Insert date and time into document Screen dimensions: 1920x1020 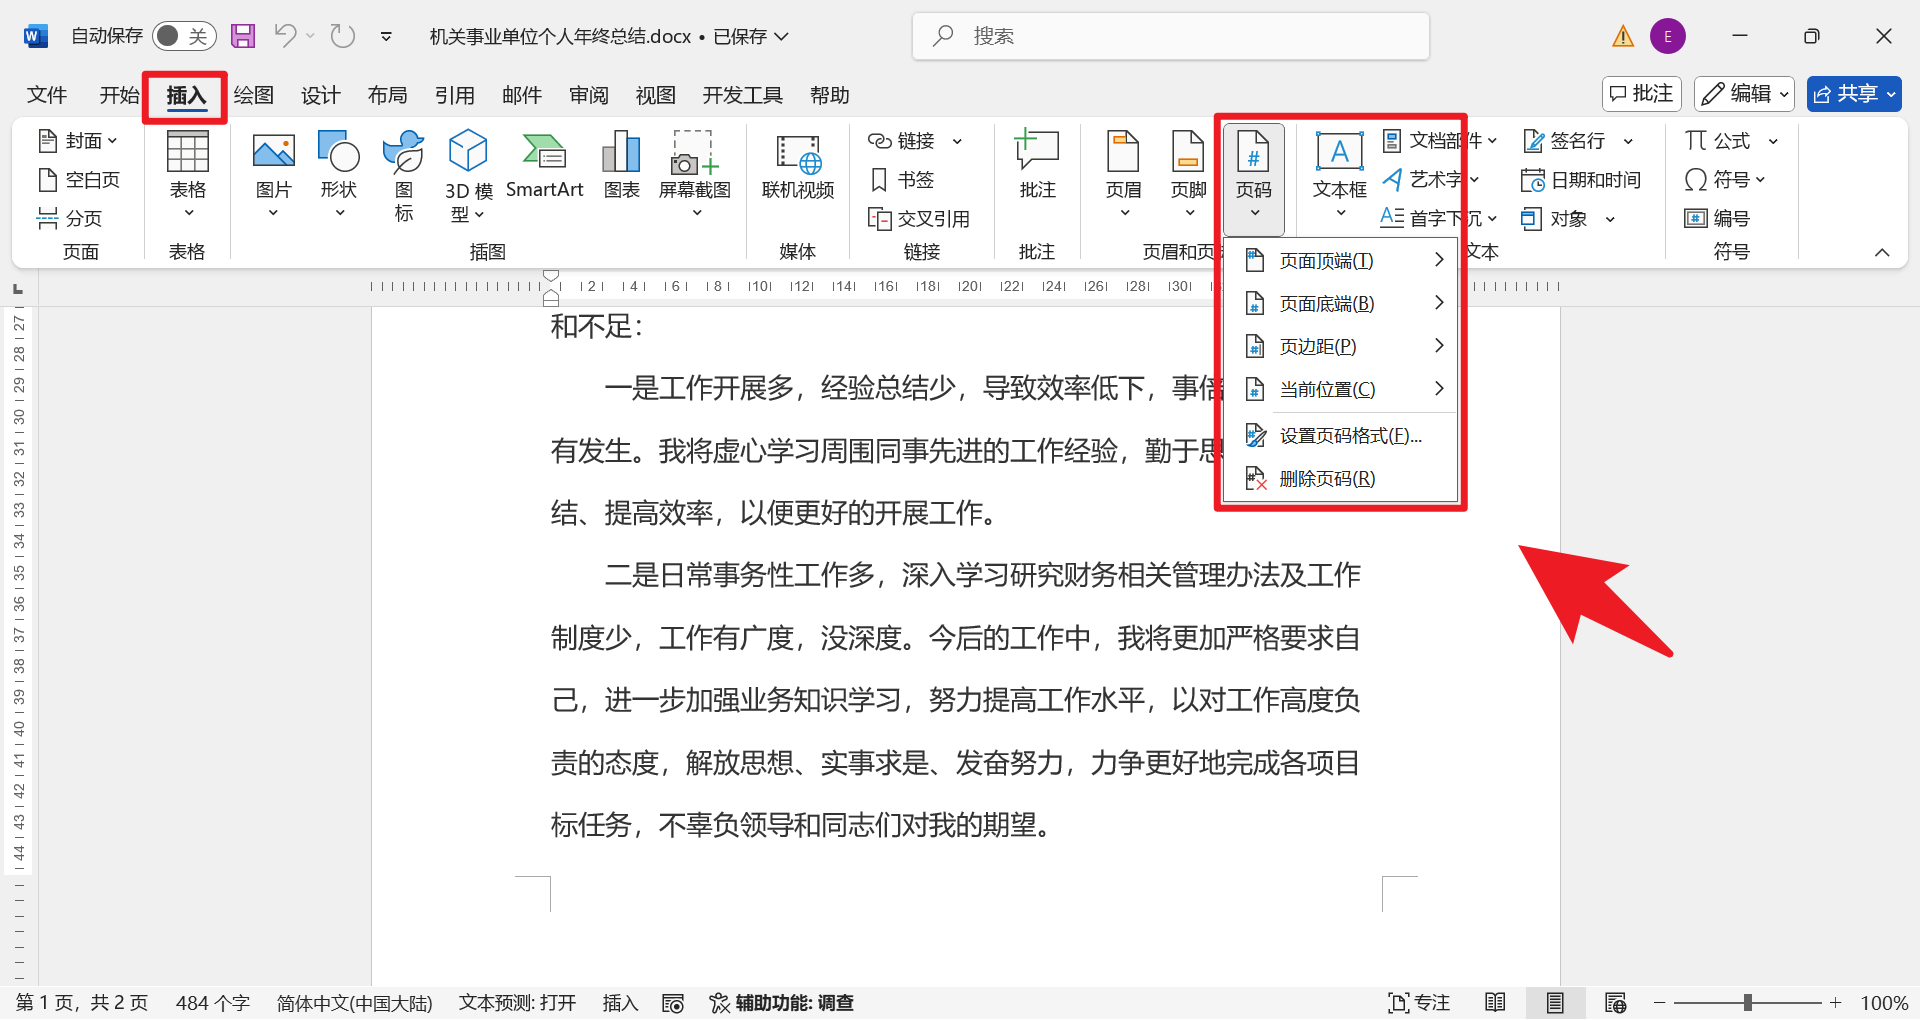(1583, 180)
